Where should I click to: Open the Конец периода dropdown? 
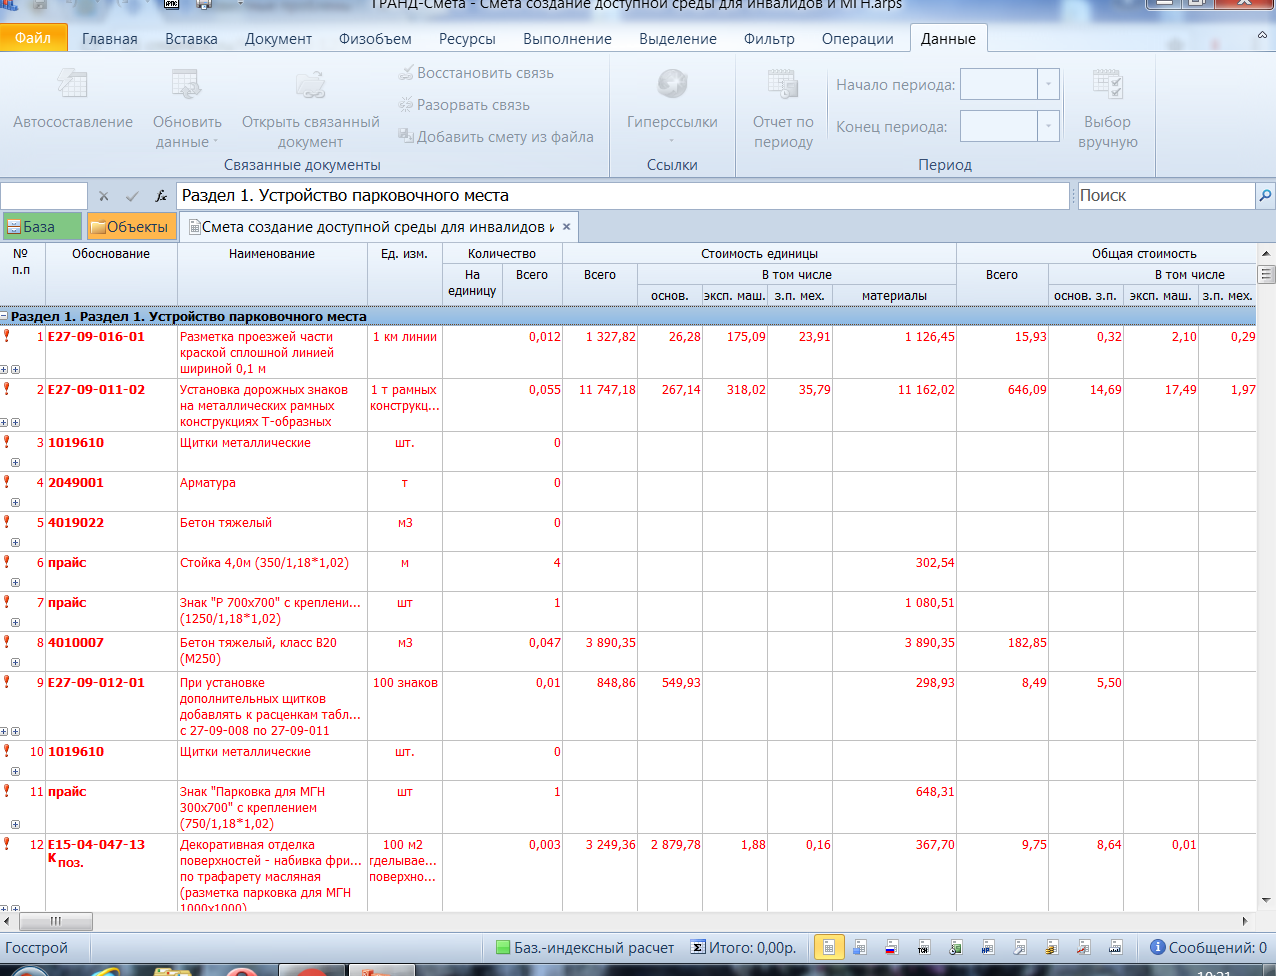click(x=1048, y=127)
